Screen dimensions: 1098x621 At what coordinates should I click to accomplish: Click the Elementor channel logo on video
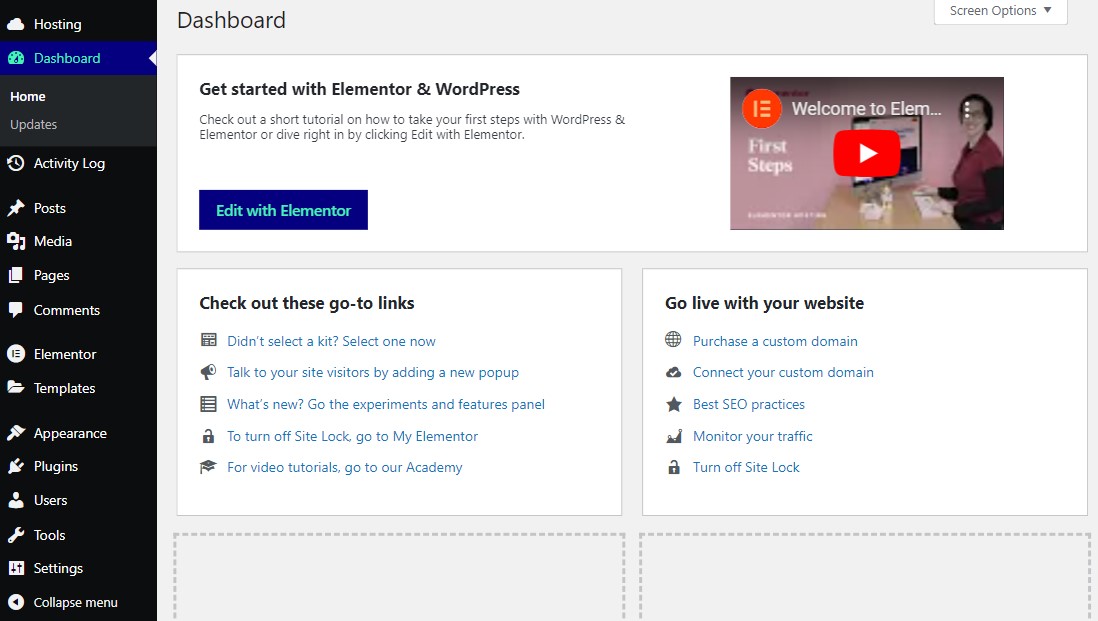click(761, 109)
